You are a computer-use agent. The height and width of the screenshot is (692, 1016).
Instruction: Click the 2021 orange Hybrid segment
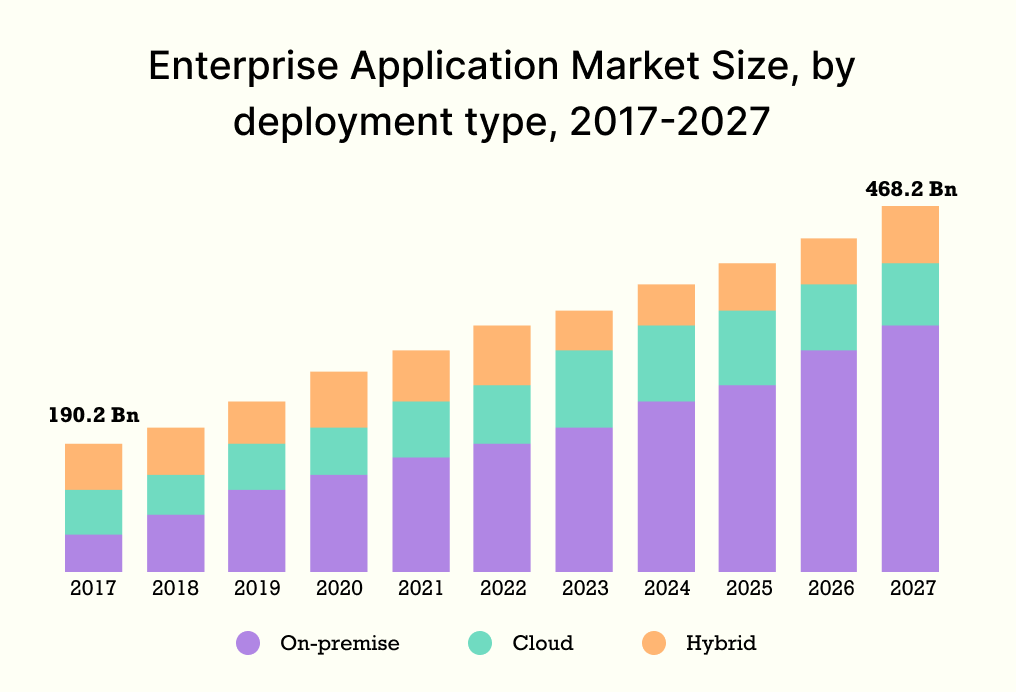tap(421, 376)
